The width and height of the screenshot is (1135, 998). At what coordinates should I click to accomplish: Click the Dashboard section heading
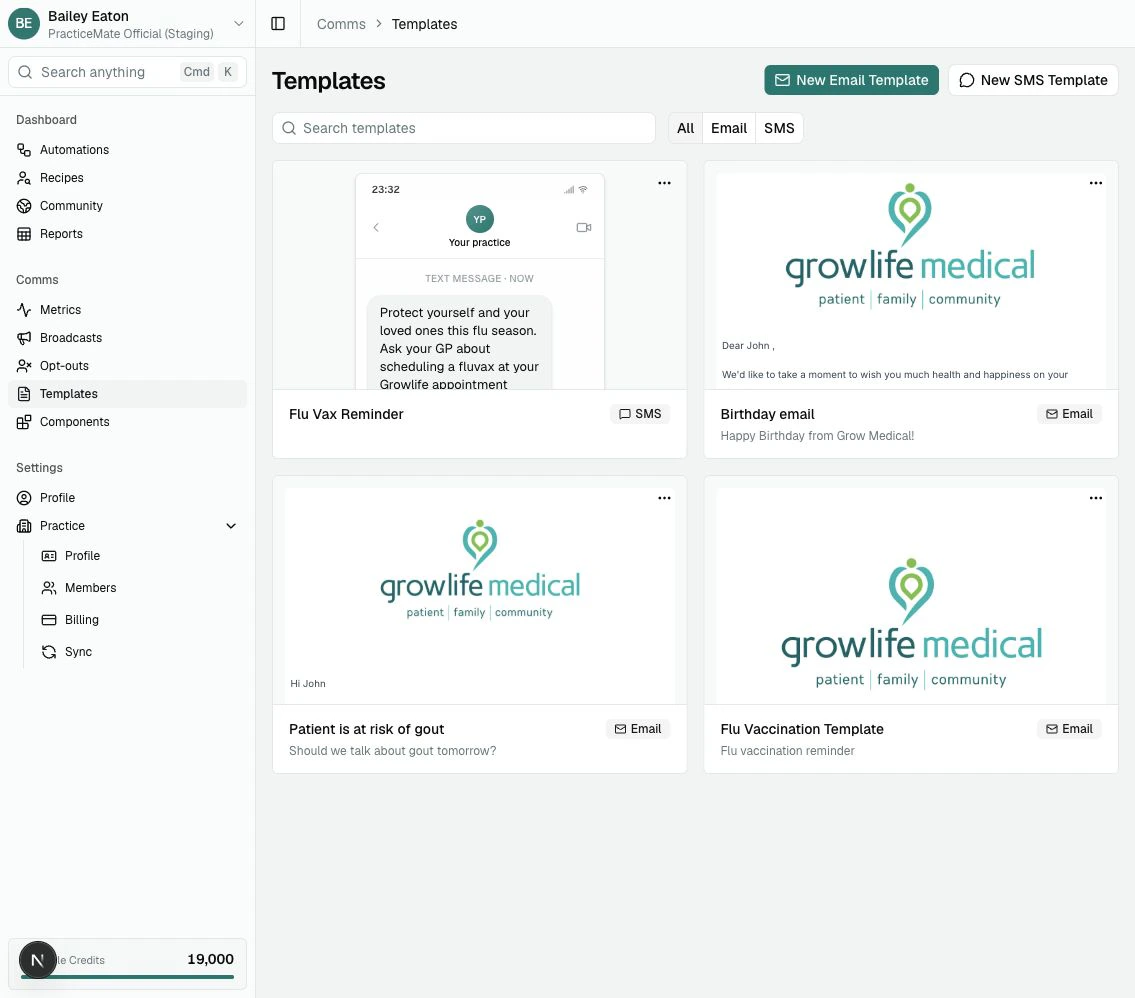46,119
